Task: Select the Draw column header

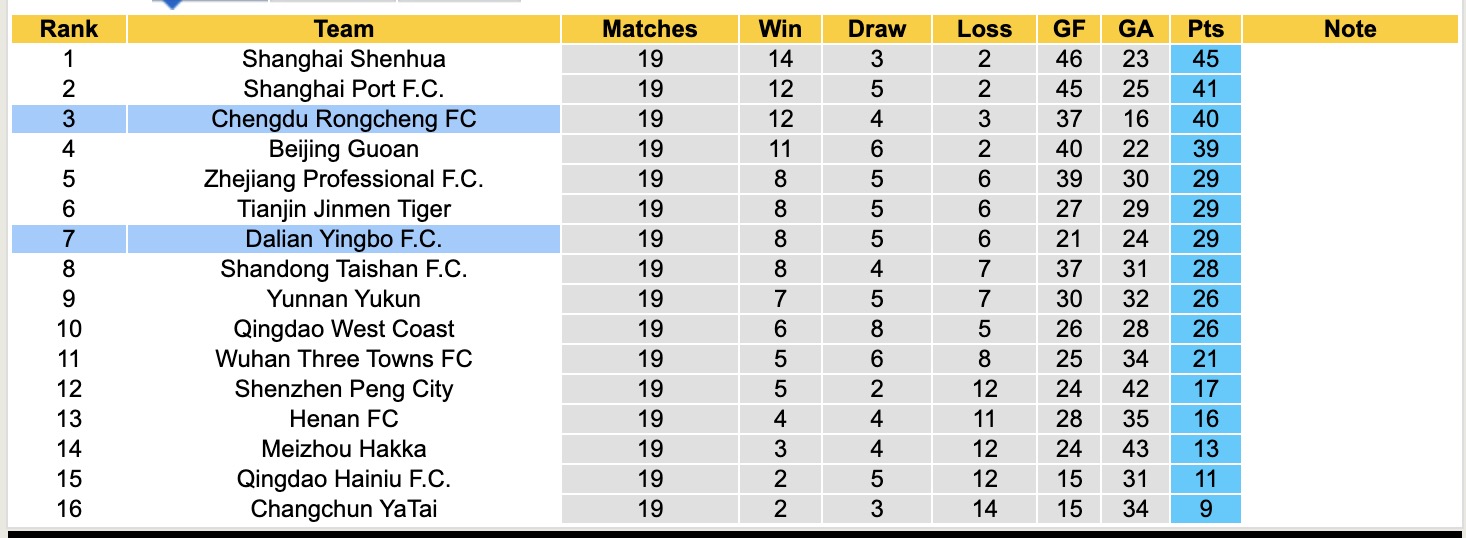Action: point(877,29)
